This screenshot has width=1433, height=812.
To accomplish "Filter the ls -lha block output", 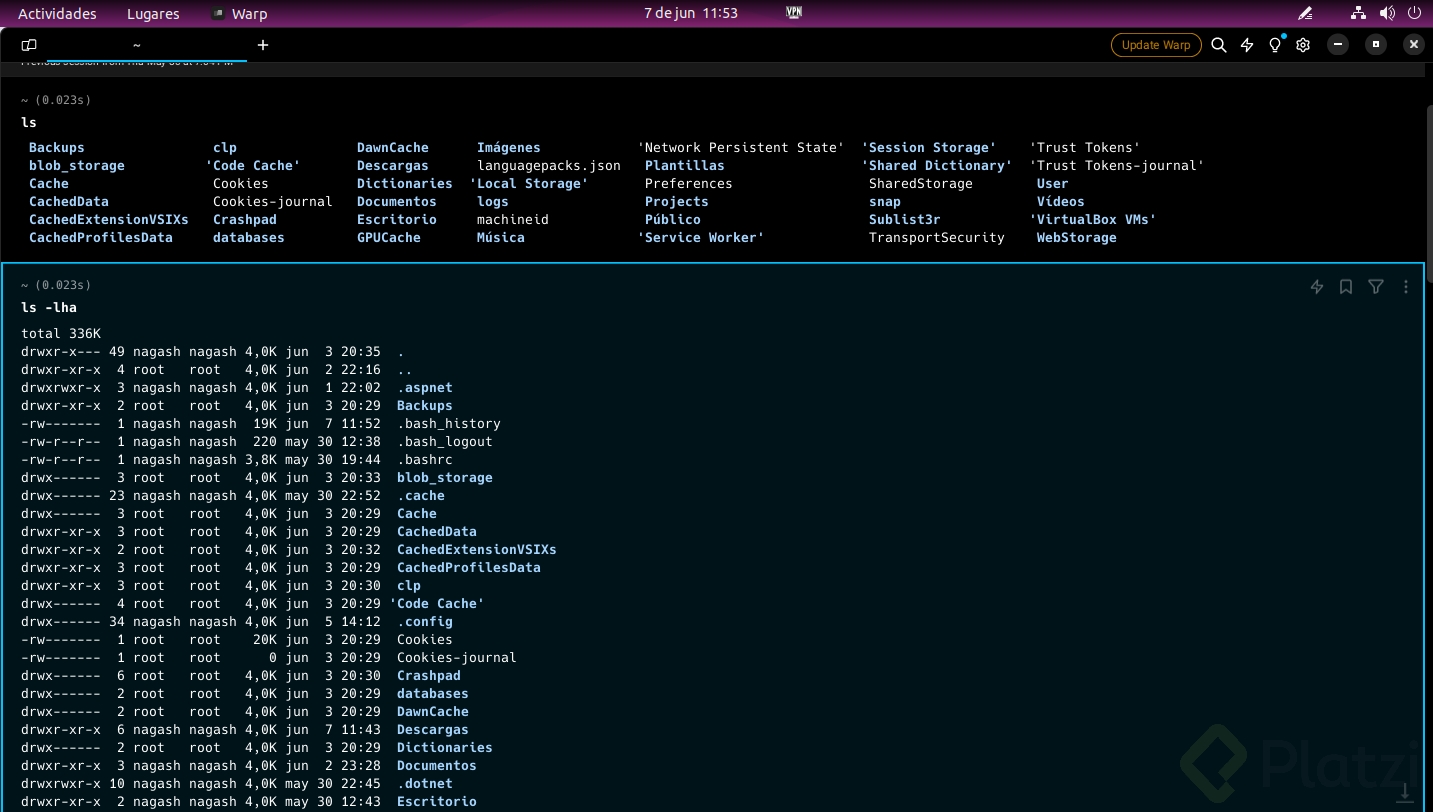I will click(1376, 287).
